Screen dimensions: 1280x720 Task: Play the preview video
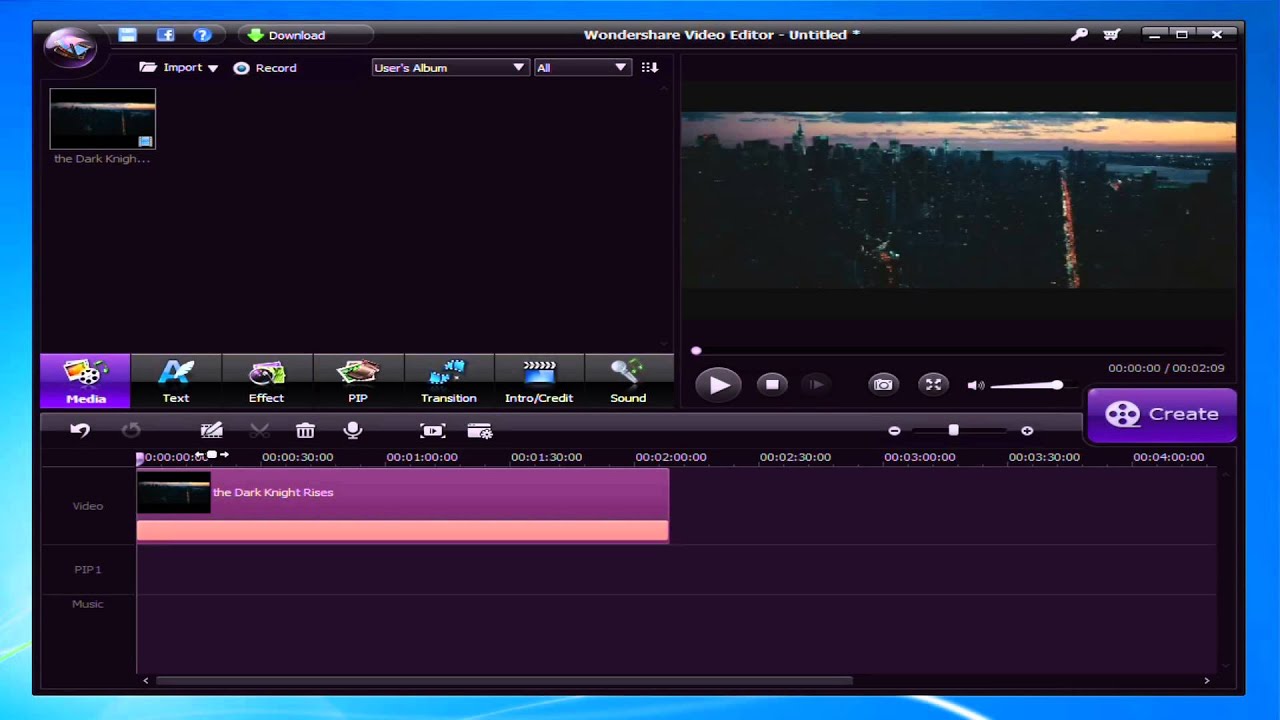[x=718, y=384]
